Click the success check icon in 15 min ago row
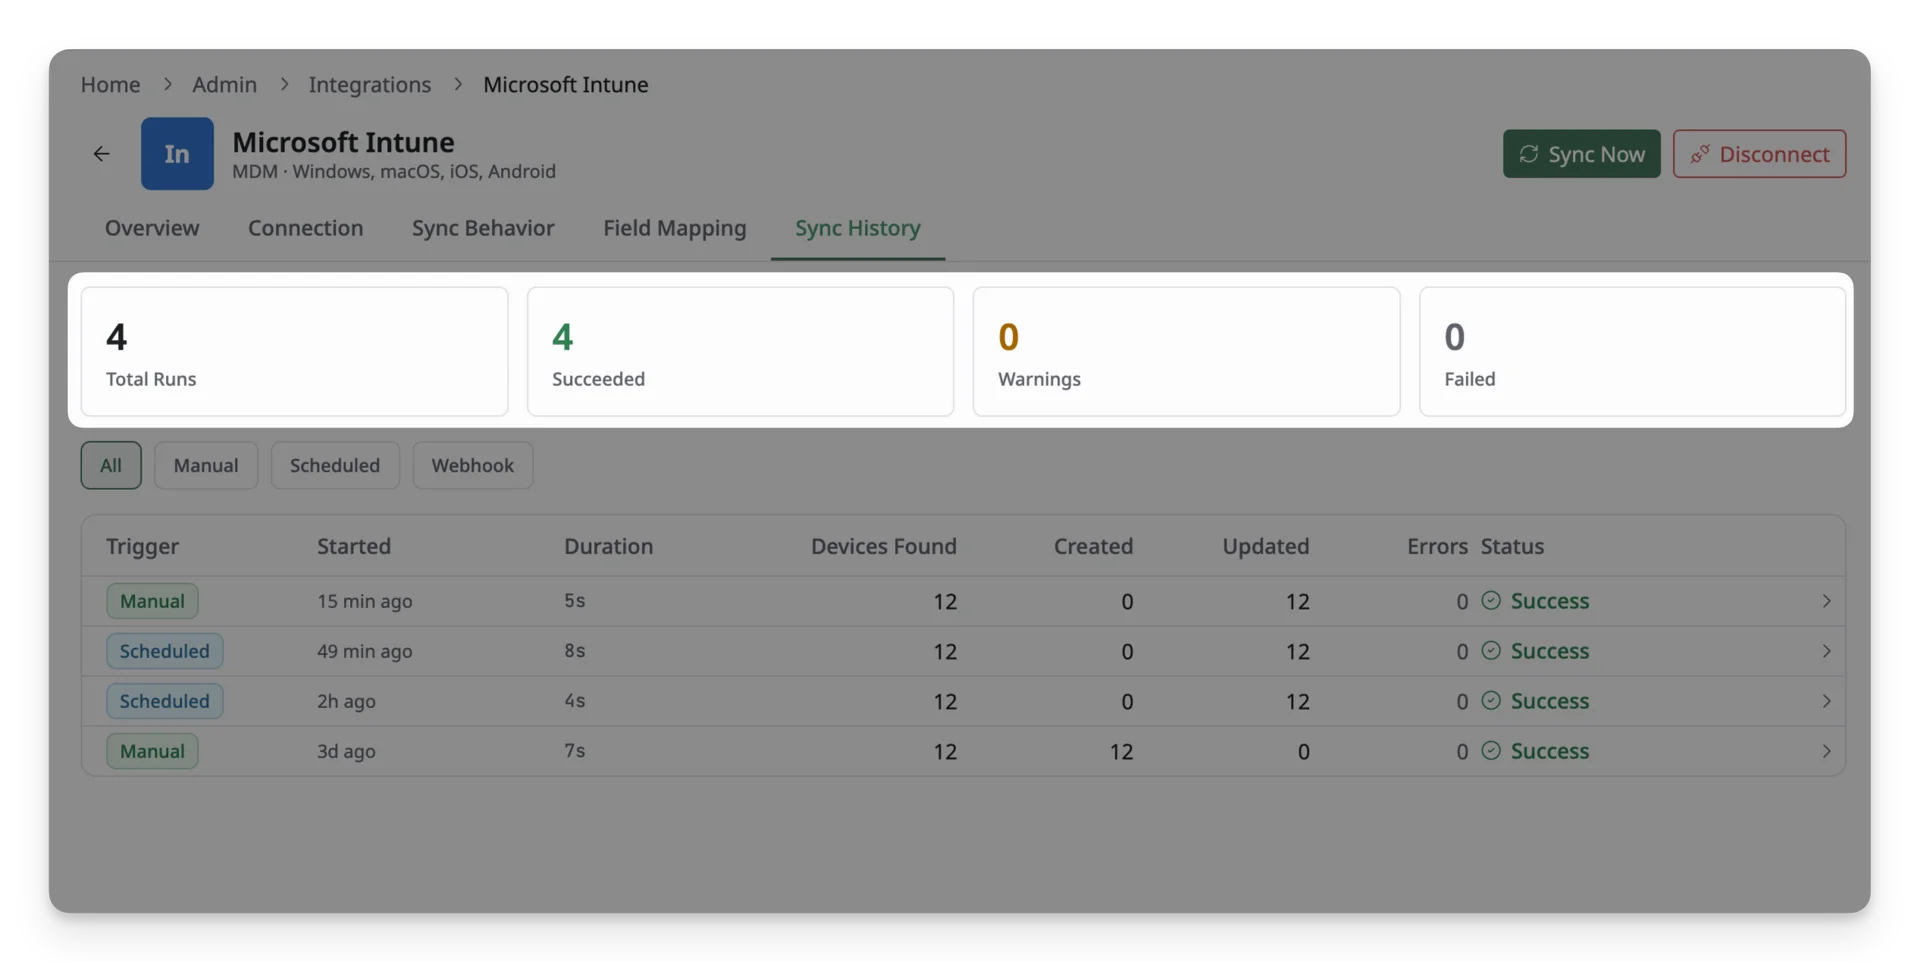 click(1491, 601)
